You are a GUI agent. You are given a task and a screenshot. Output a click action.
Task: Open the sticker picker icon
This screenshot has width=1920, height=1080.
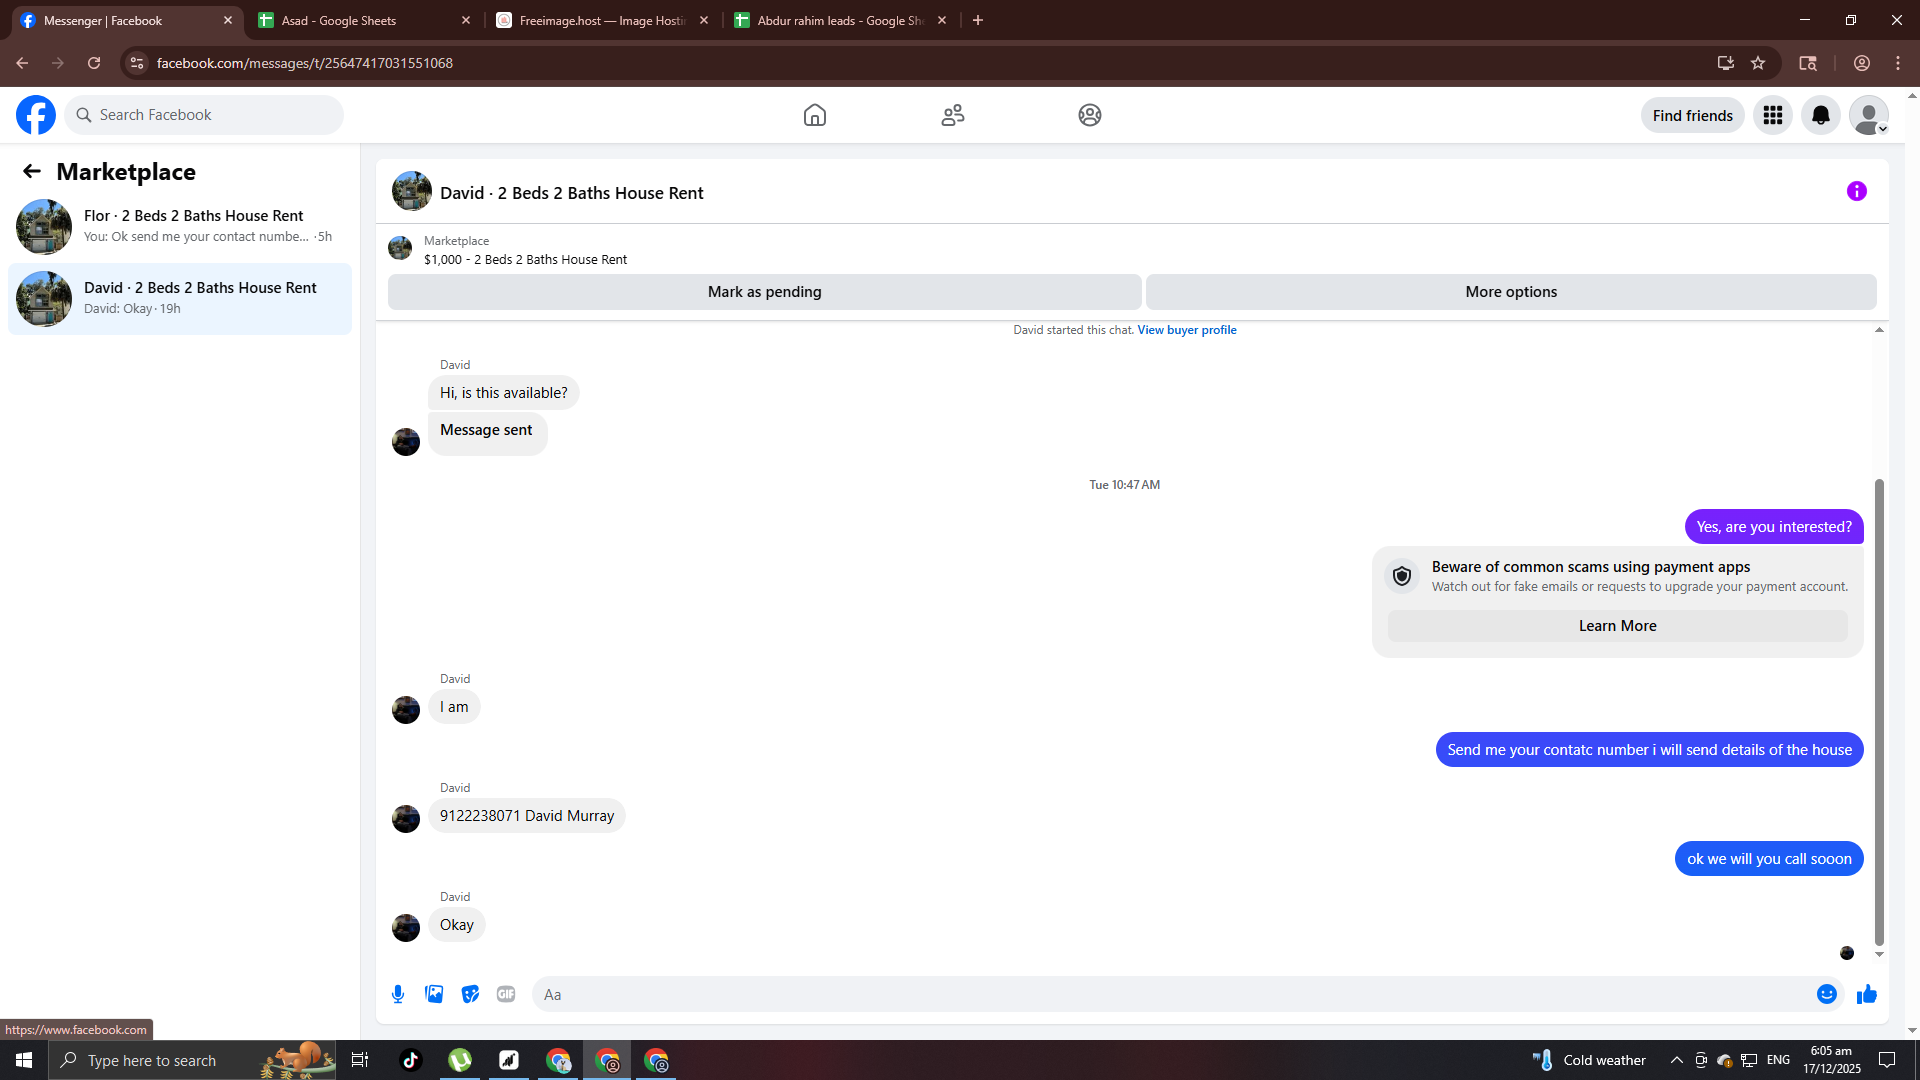pyautogui.click(x=470, y=994)
